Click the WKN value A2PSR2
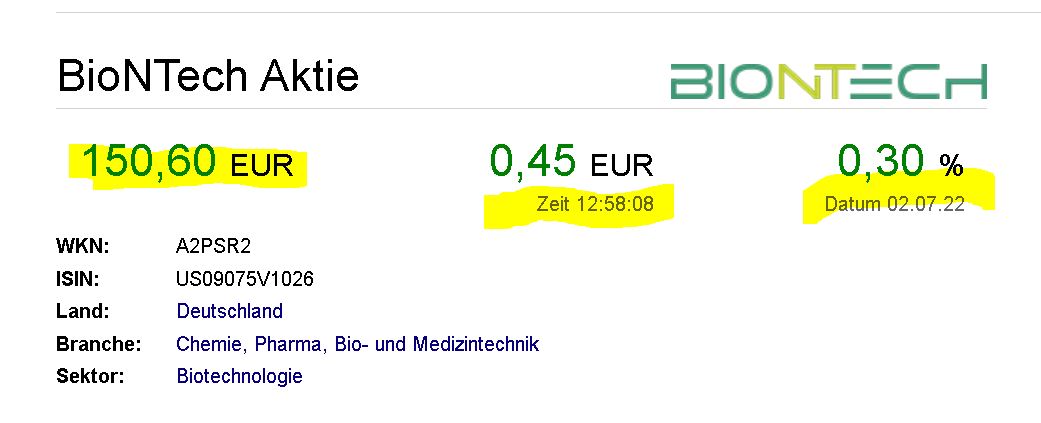 (213, 246)
